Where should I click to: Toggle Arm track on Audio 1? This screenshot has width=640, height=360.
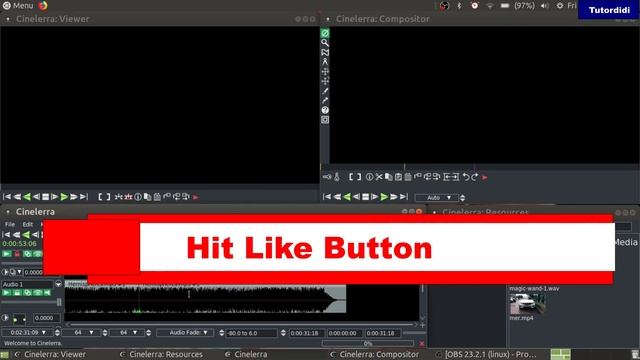[17, 293]
